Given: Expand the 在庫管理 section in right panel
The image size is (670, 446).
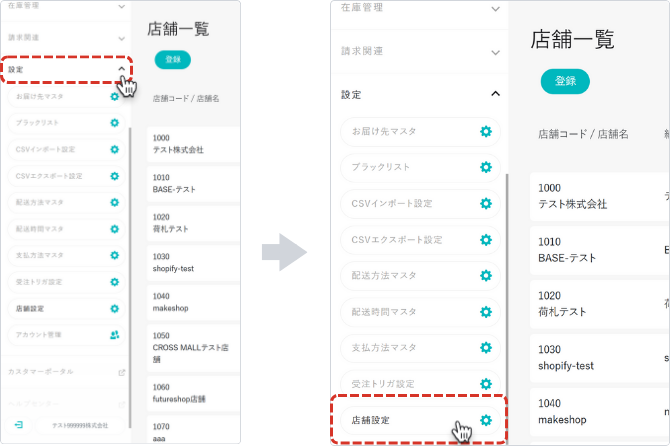Looking at the screenshot, I should (x=495, y=9).
